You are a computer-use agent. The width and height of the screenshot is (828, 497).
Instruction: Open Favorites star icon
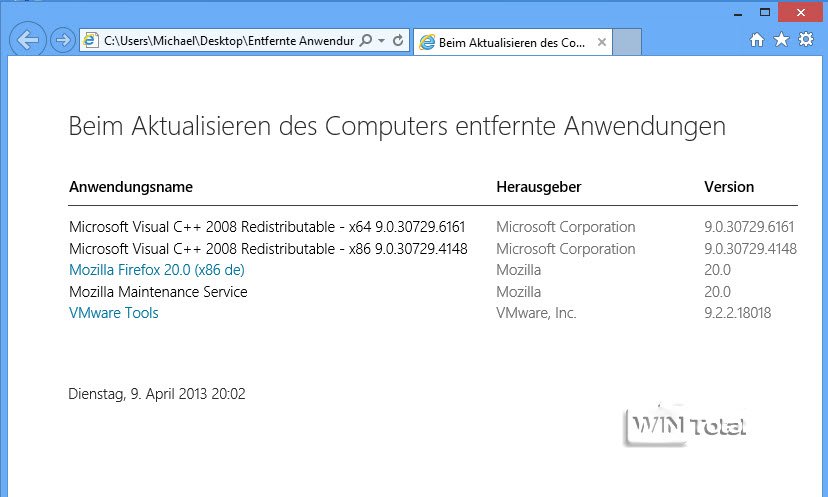tap(781, 39)
